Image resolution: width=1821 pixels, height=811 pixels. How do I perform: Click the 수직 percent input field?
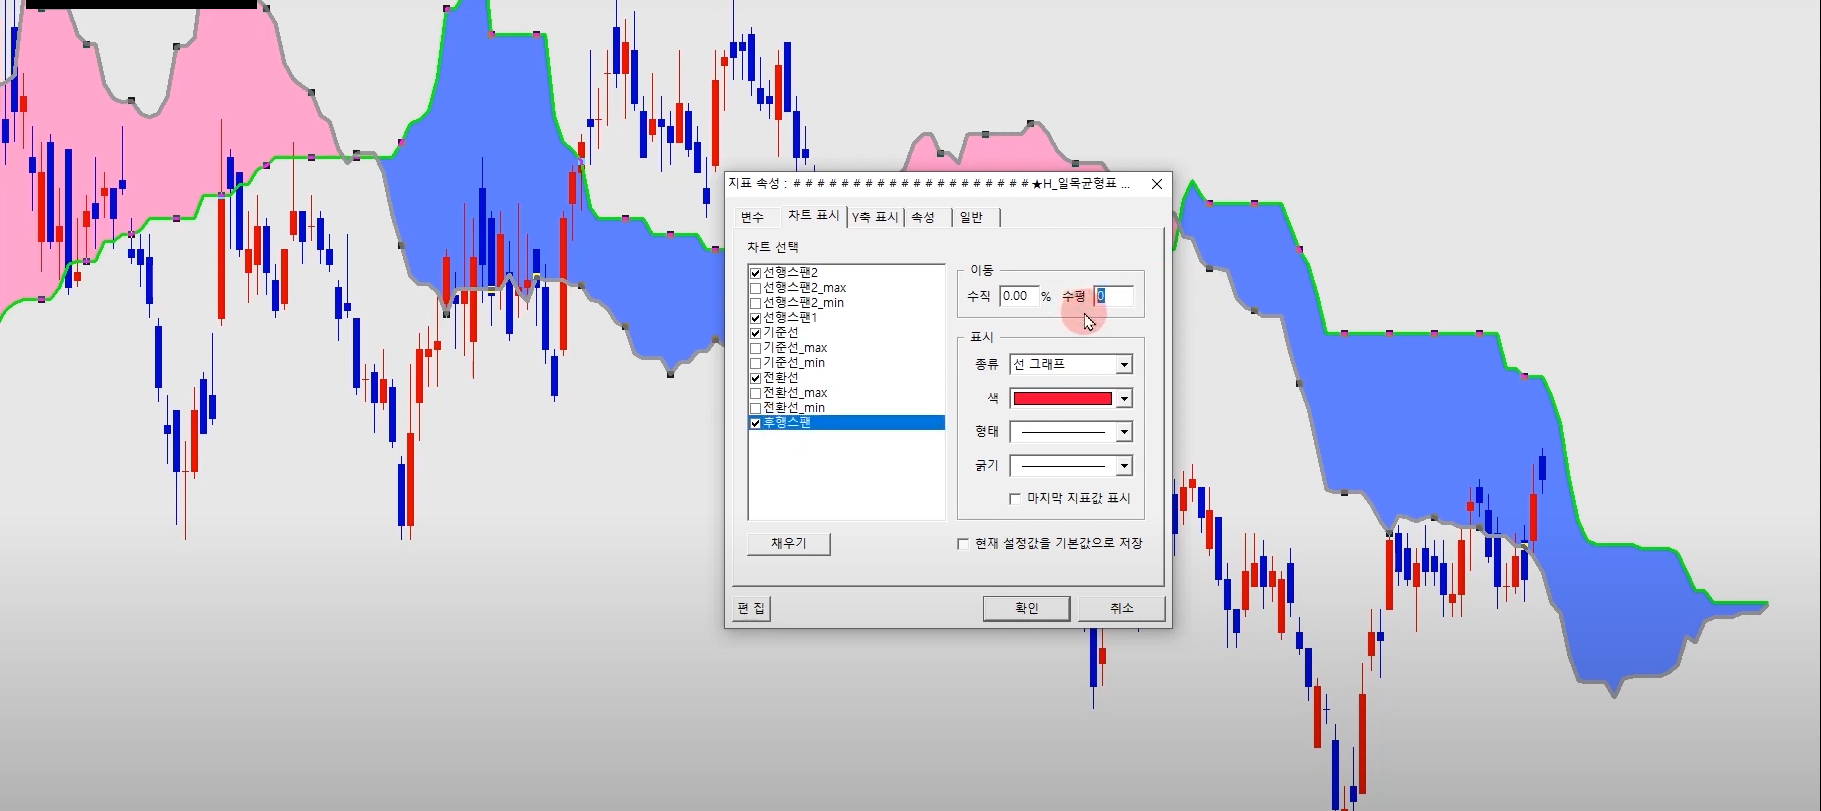point(1017,296)
